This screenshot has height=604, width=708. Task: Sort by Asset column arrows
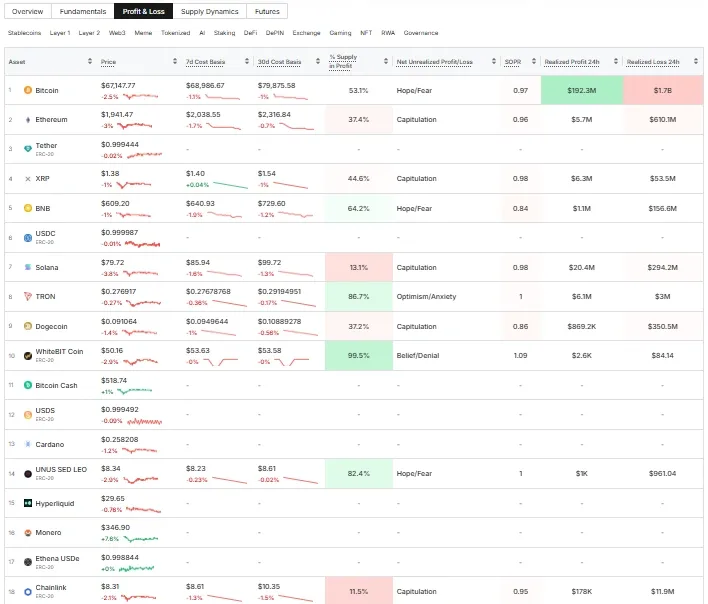pyautogui.click(x=90, y=61)
